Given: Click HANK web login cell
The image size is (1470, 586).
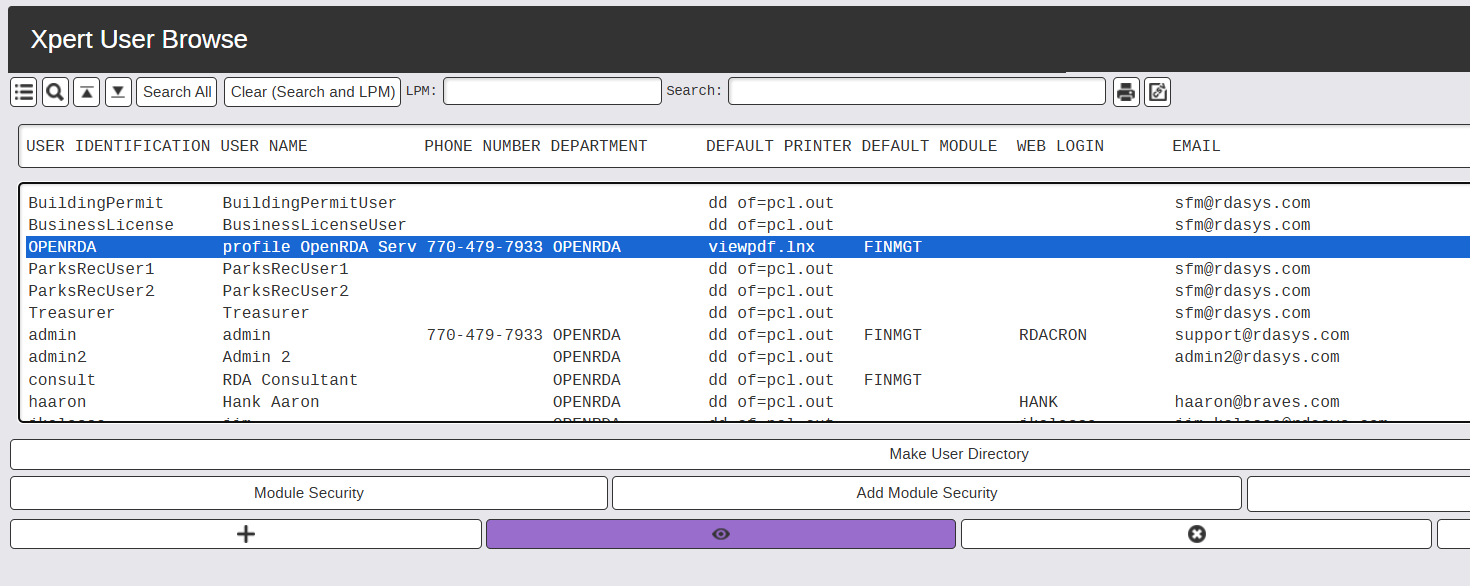Looking at the screenshot, I should tap(1039, 402).
